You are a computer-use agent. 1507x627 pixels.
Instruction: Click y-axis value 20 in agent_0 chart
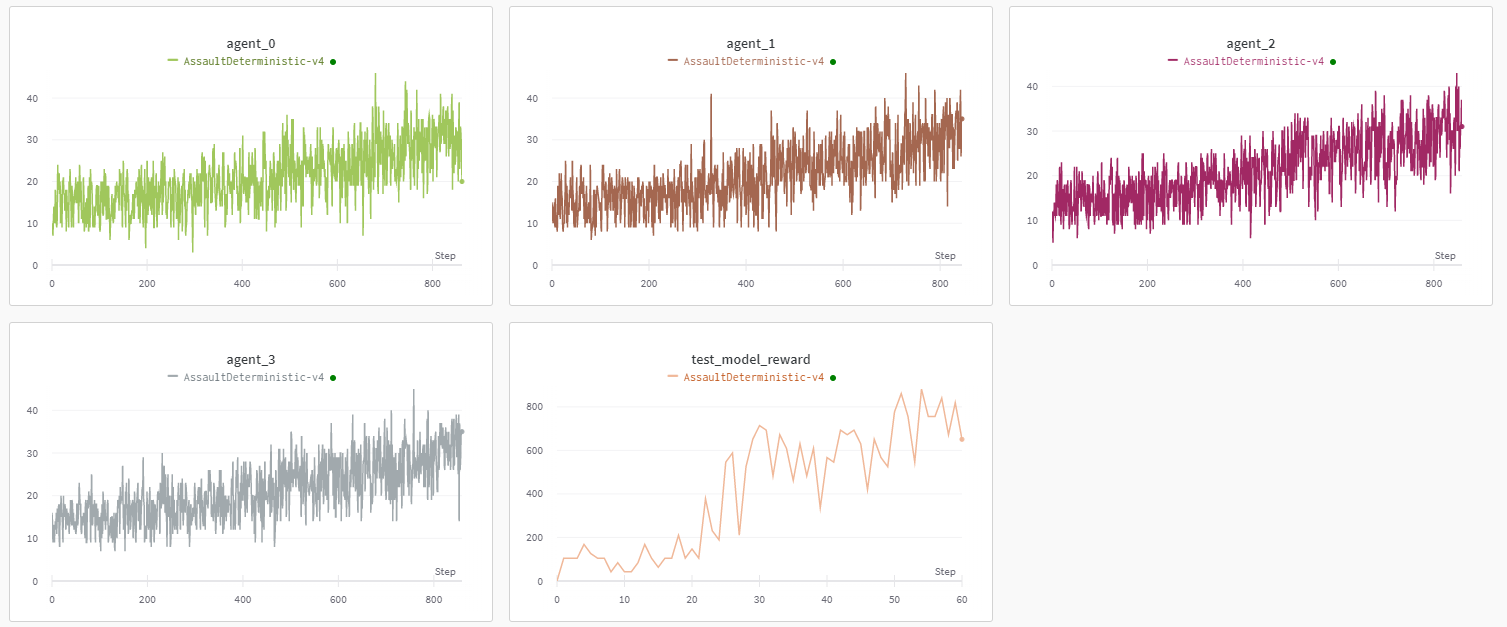coord(32,182)
